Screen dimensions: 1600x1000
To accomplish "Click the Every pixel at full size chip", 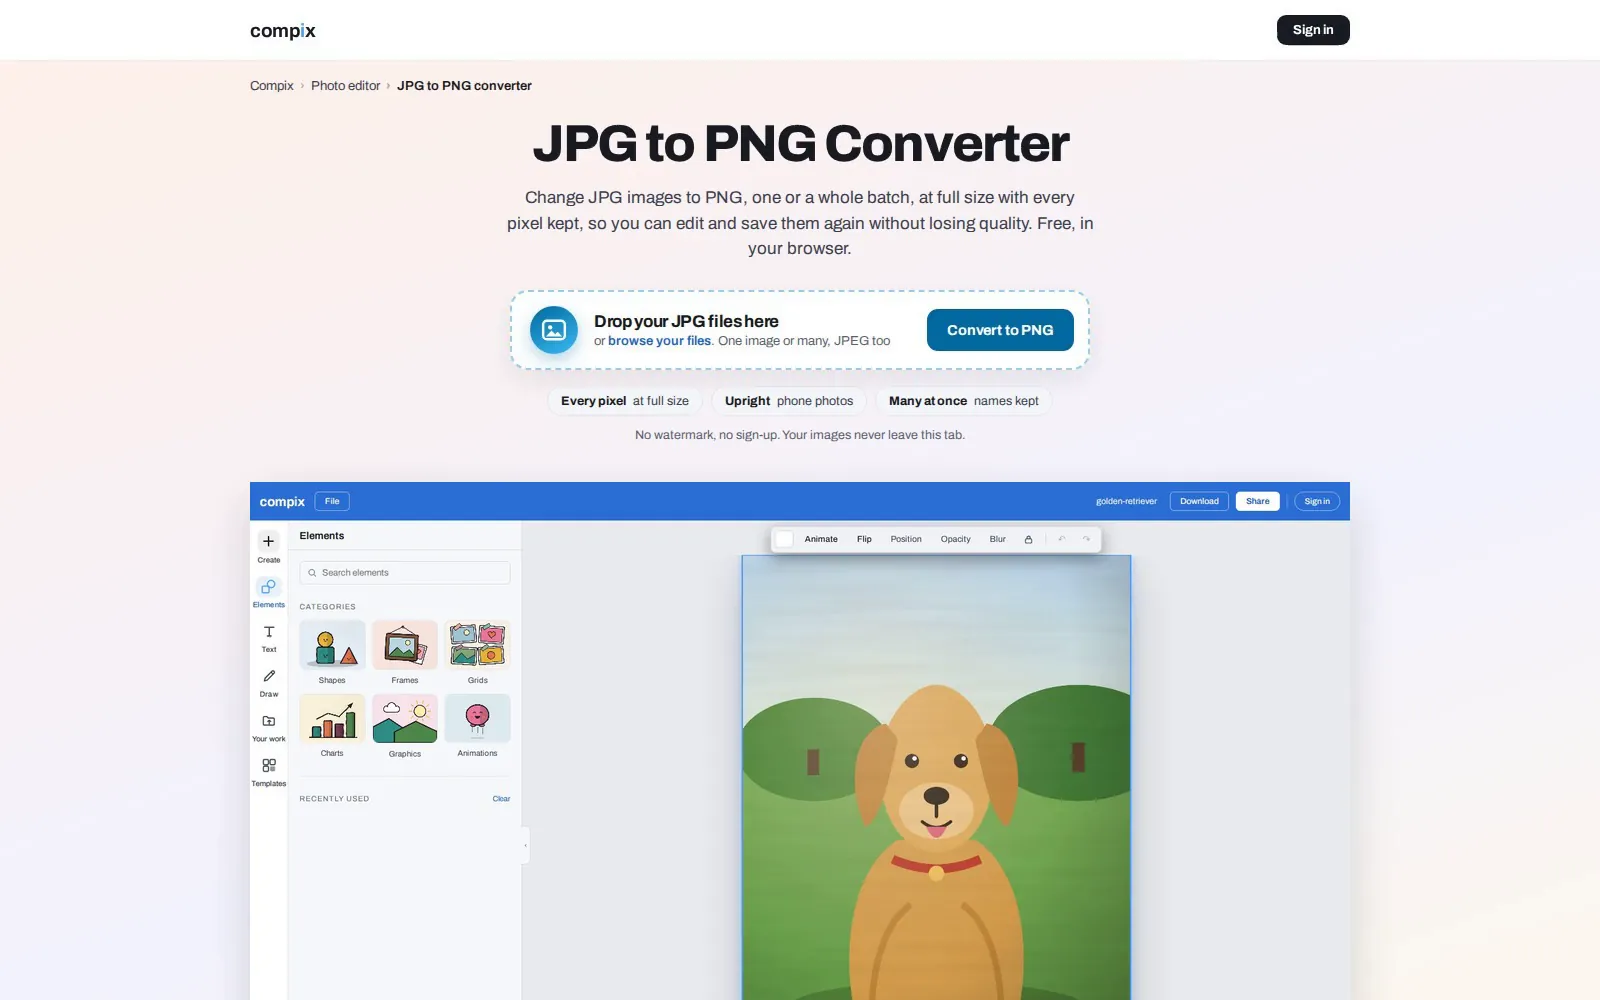I will [x=625, y=401].
